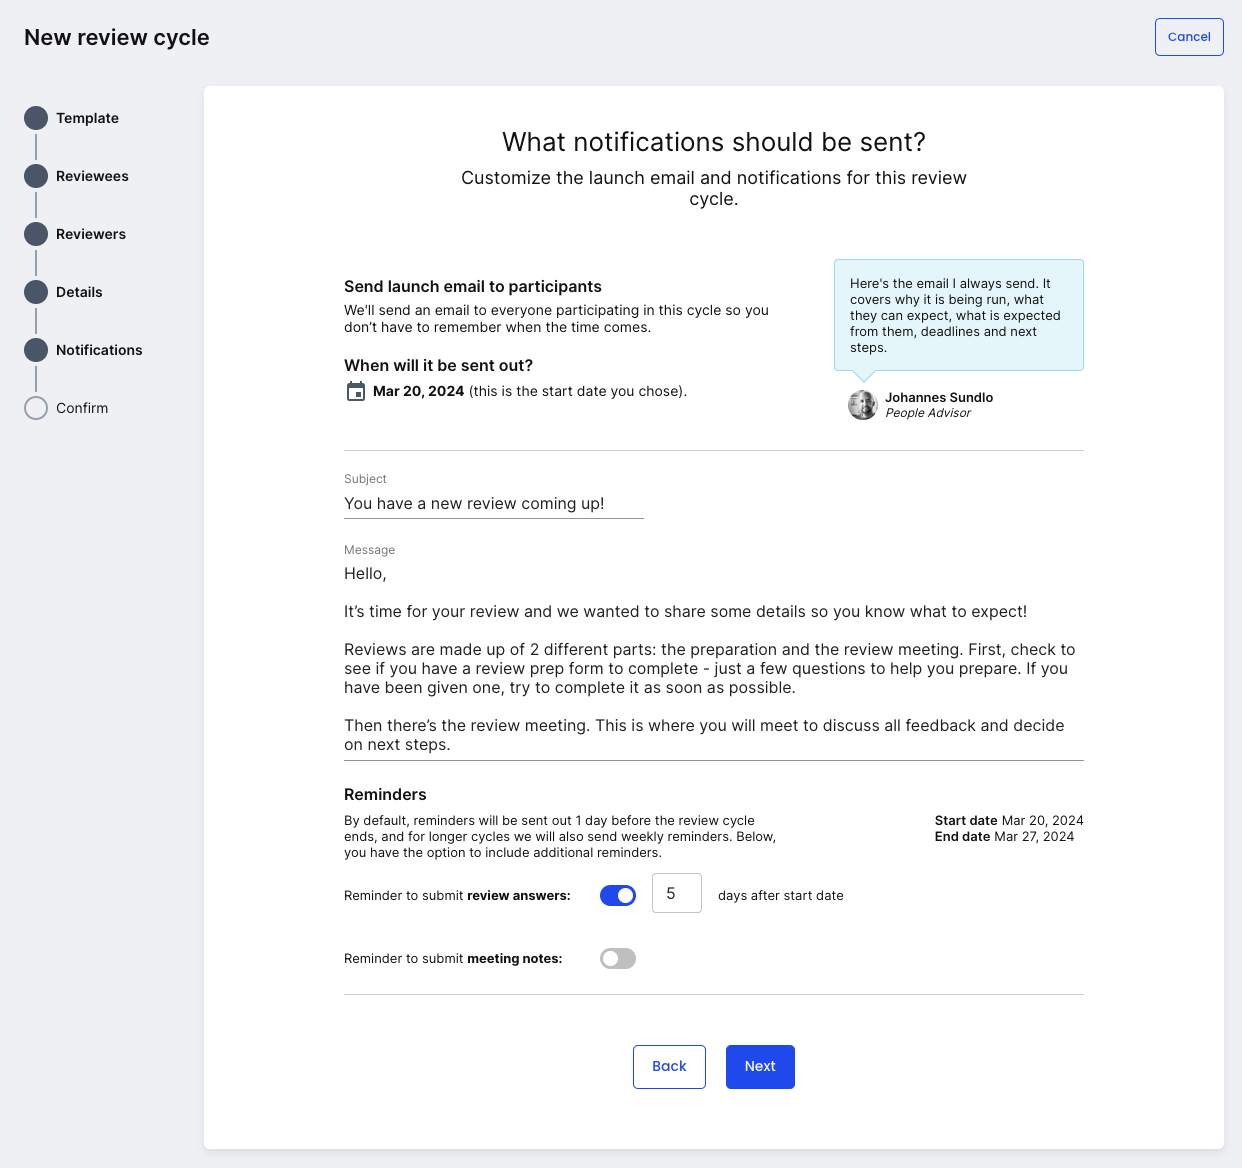Select the Reviewers step label
The image size is (1242, 1168).
coord(91,234)
